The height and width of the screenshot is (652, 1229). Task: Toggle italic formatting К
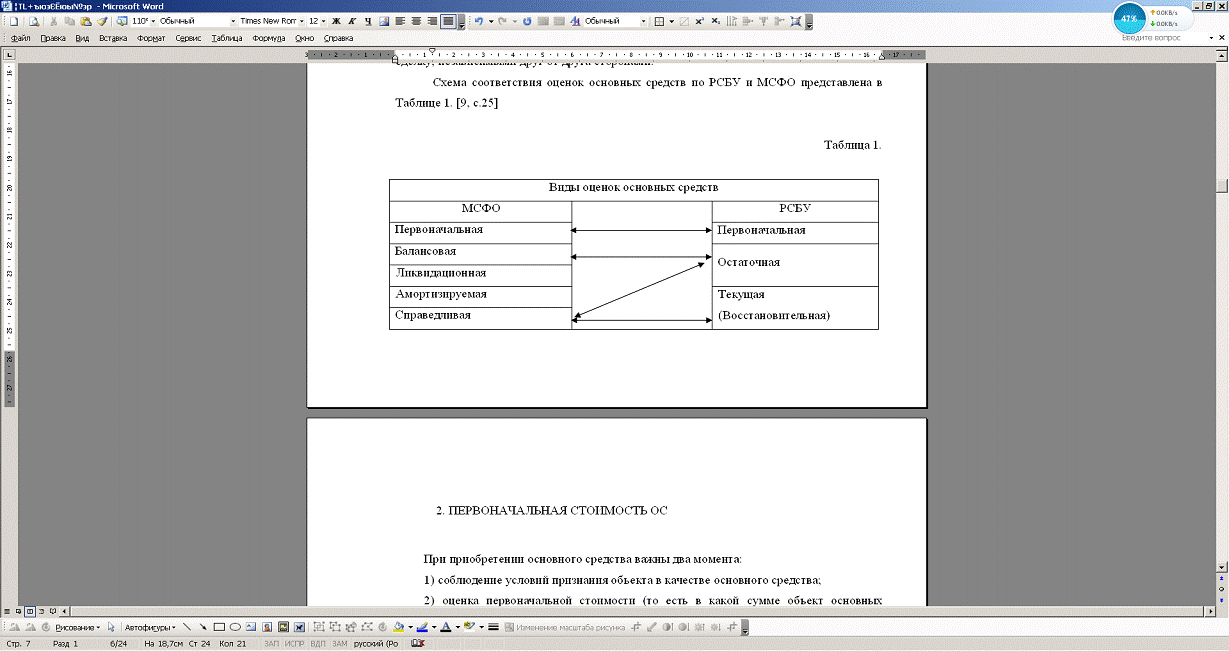tap(352, 20)
